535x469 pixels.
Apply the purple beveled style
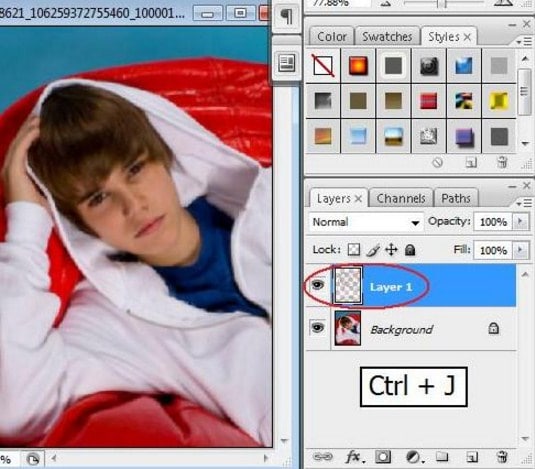coord(464,136)
